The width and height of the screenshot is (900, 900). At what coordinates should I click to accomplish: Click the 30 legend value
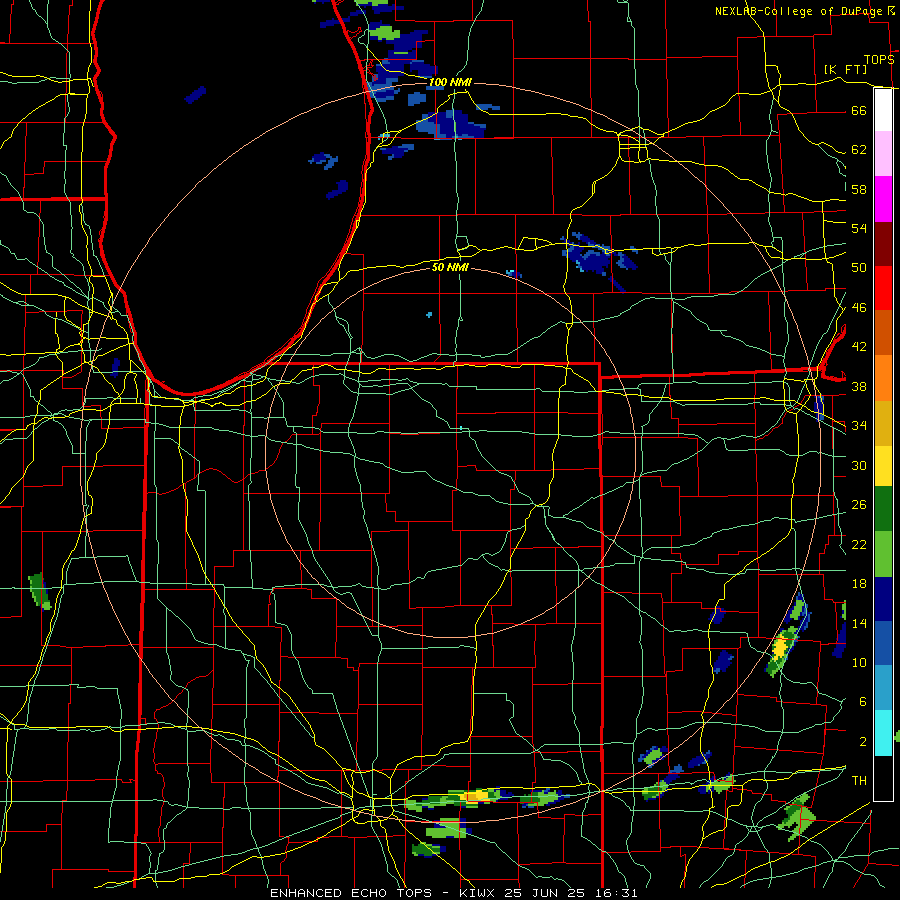[x=859, y=465]
